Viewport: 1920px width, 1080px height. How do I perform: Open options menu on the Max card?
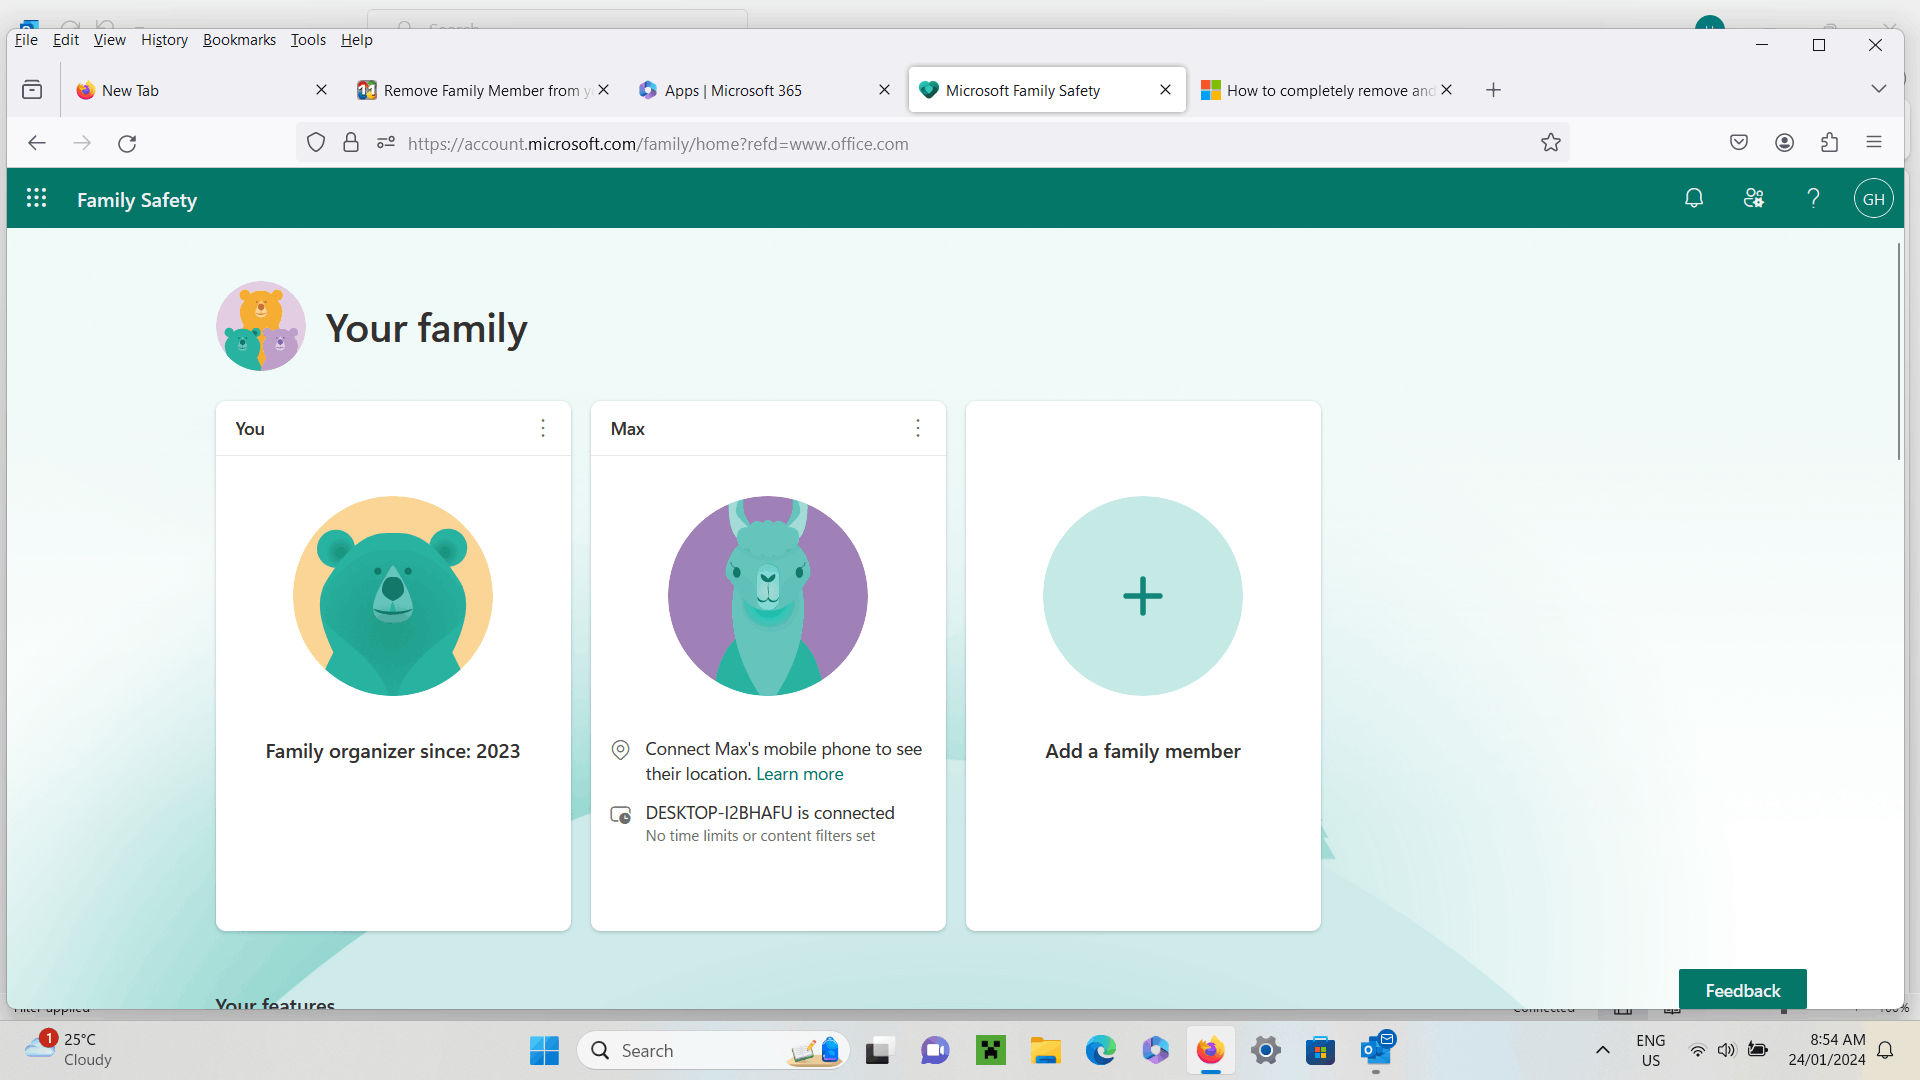pos(917,428)
